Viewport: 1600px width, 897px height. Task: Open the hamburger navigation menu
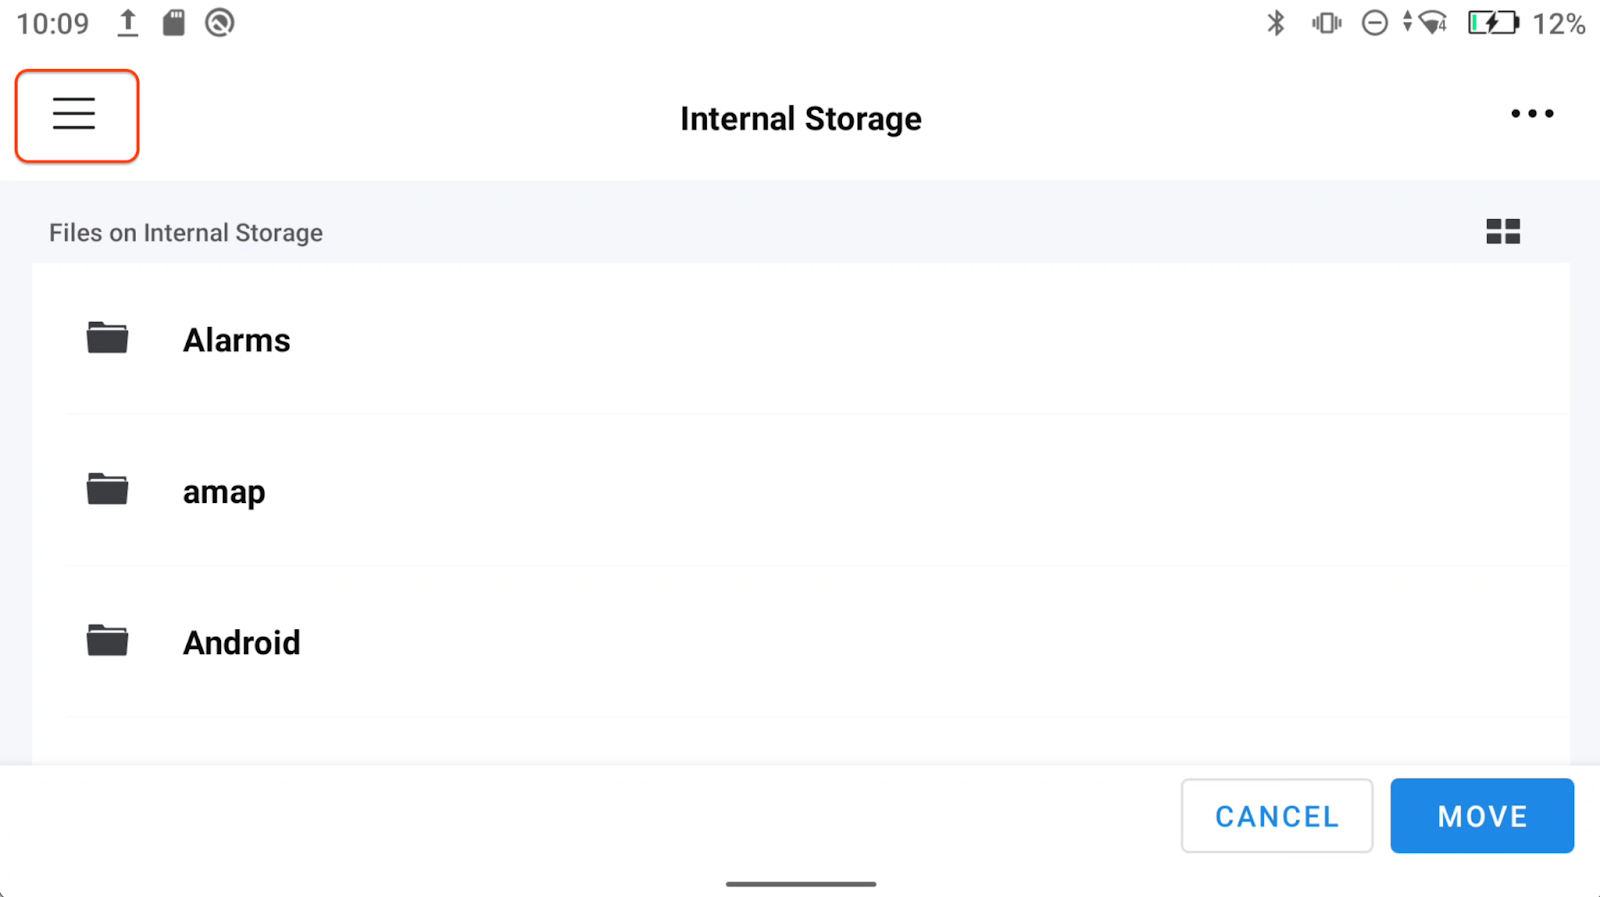click(x=75, y=115)
